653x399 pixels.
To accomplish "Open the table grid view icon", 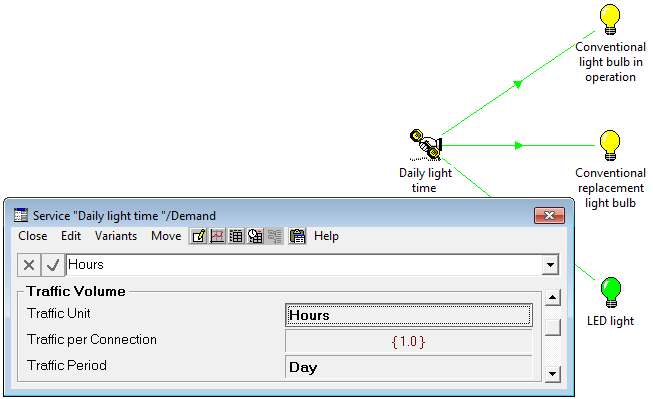I will tap(236, 236).
